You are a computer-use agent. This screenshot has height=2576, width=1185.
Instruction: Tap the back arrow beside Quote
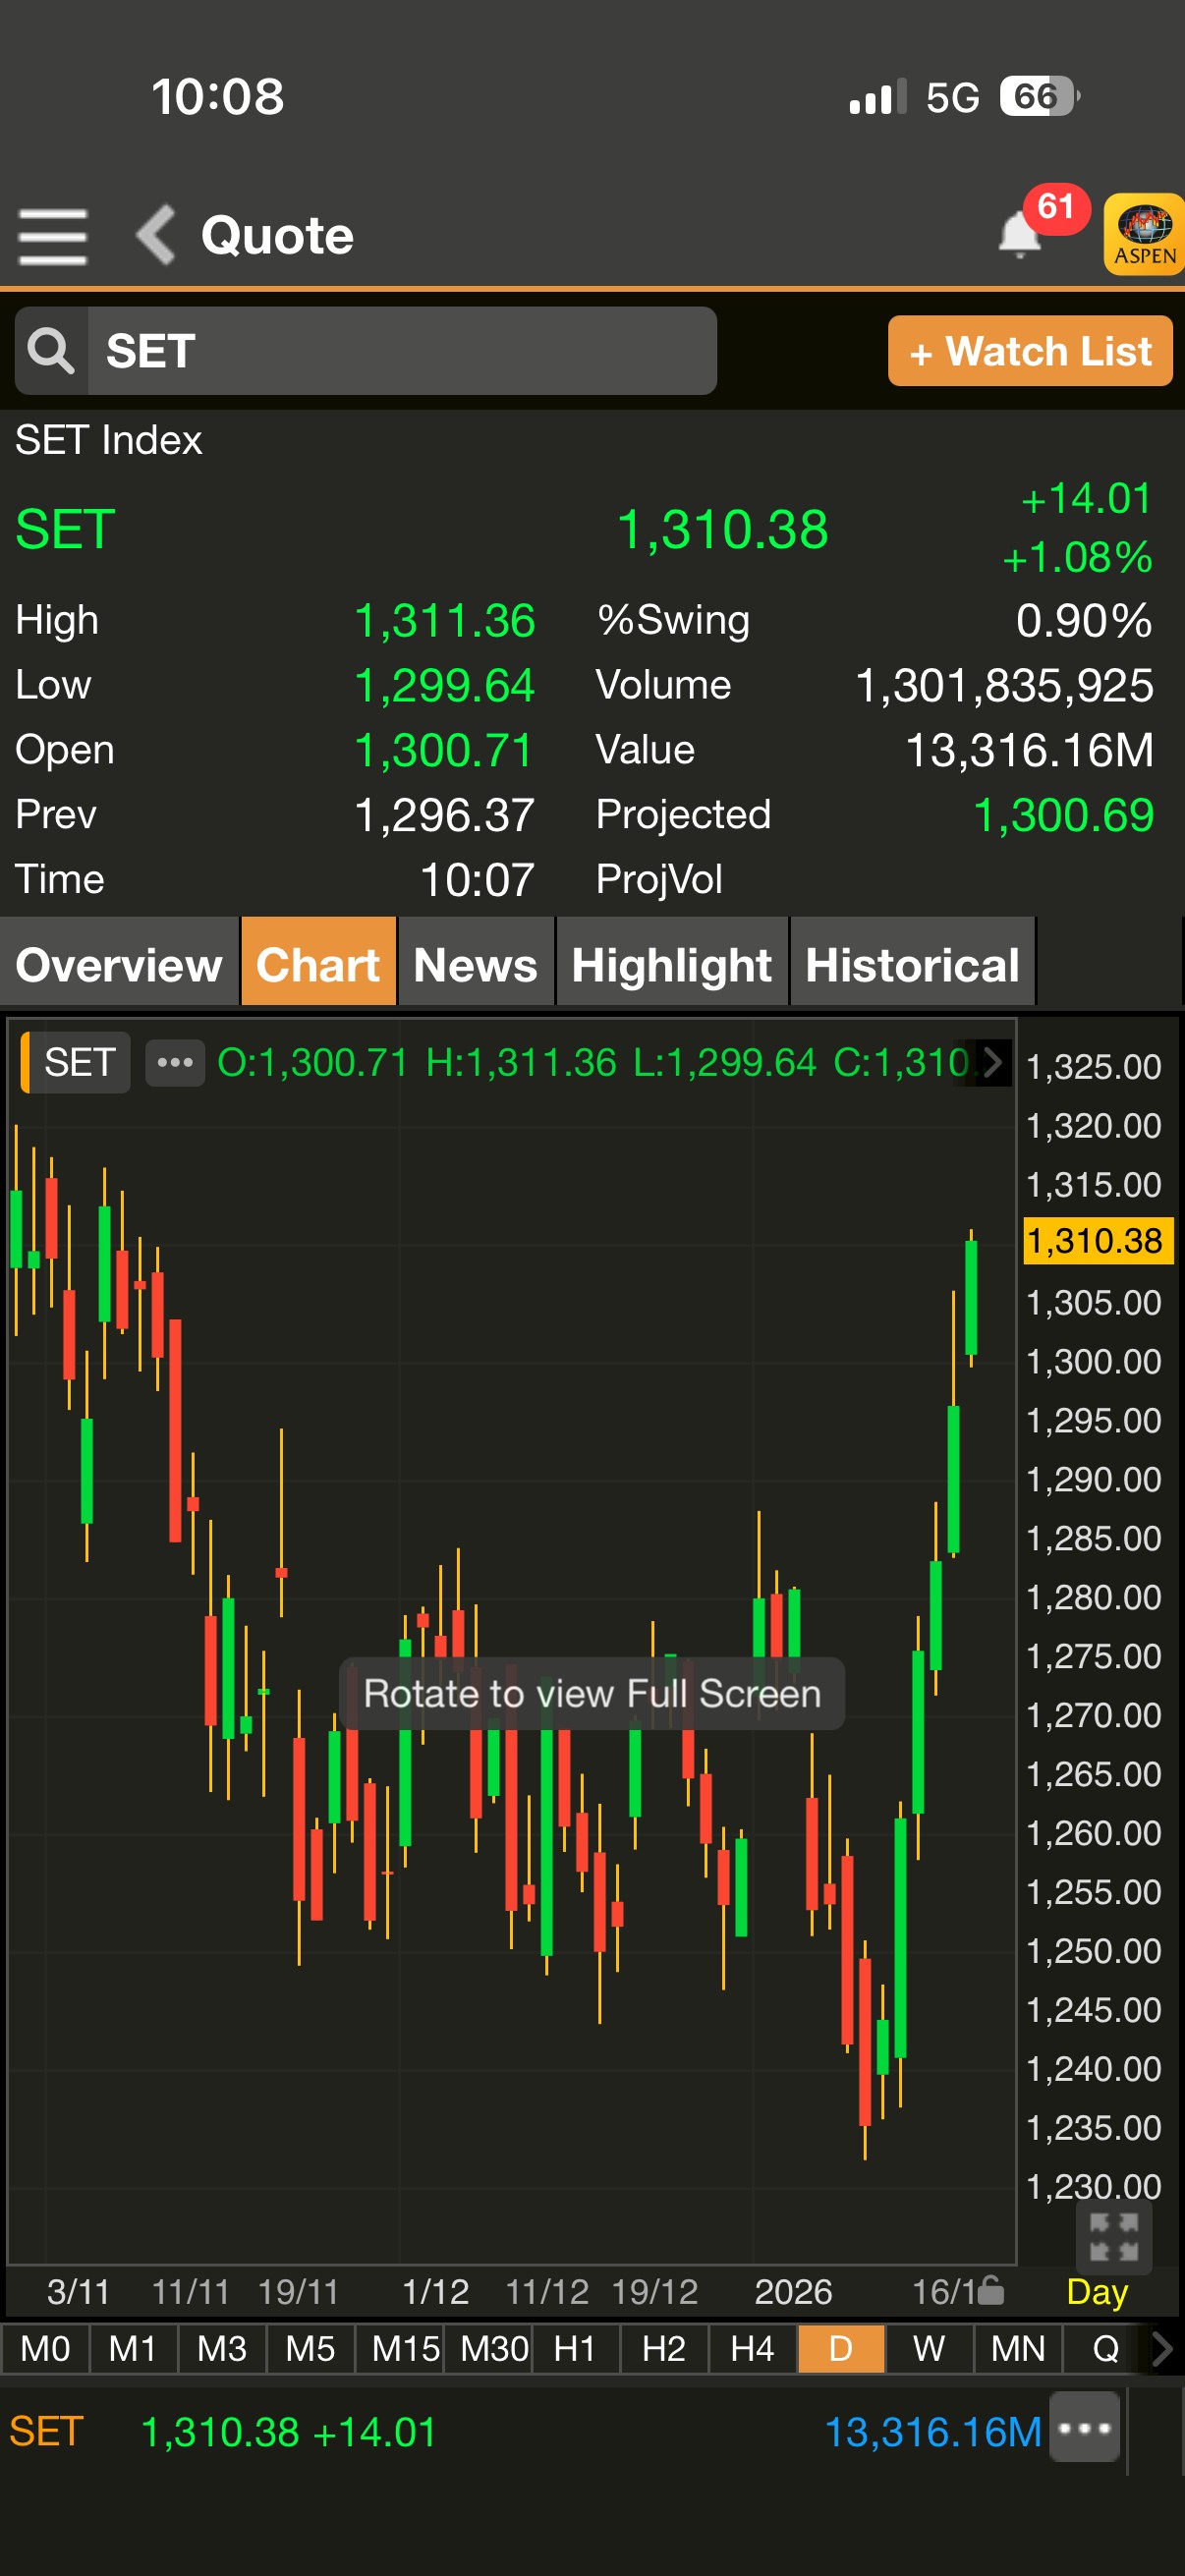point(157,236)
